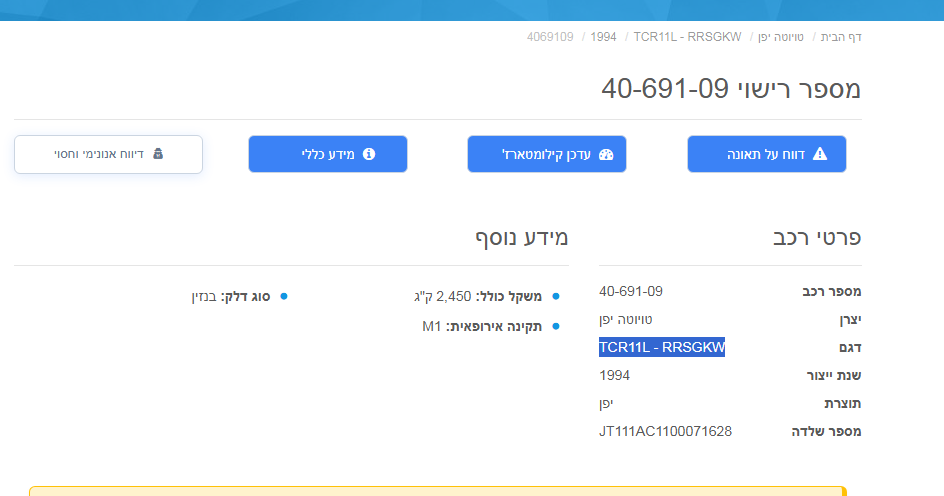944x496 pixels.
Task: Open the דווח על תאונה button
Action: [766, 154]
